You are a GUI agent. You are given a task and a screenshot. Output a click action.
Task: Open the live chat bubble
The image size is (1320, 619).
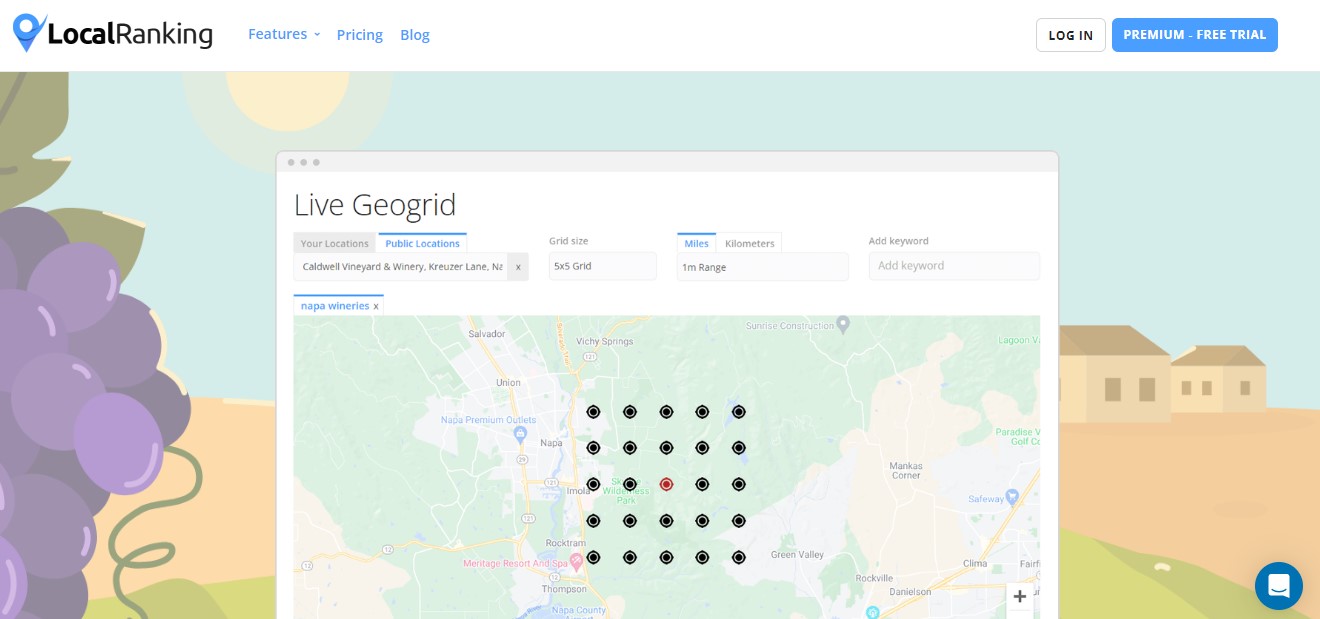coord(1278,586)
